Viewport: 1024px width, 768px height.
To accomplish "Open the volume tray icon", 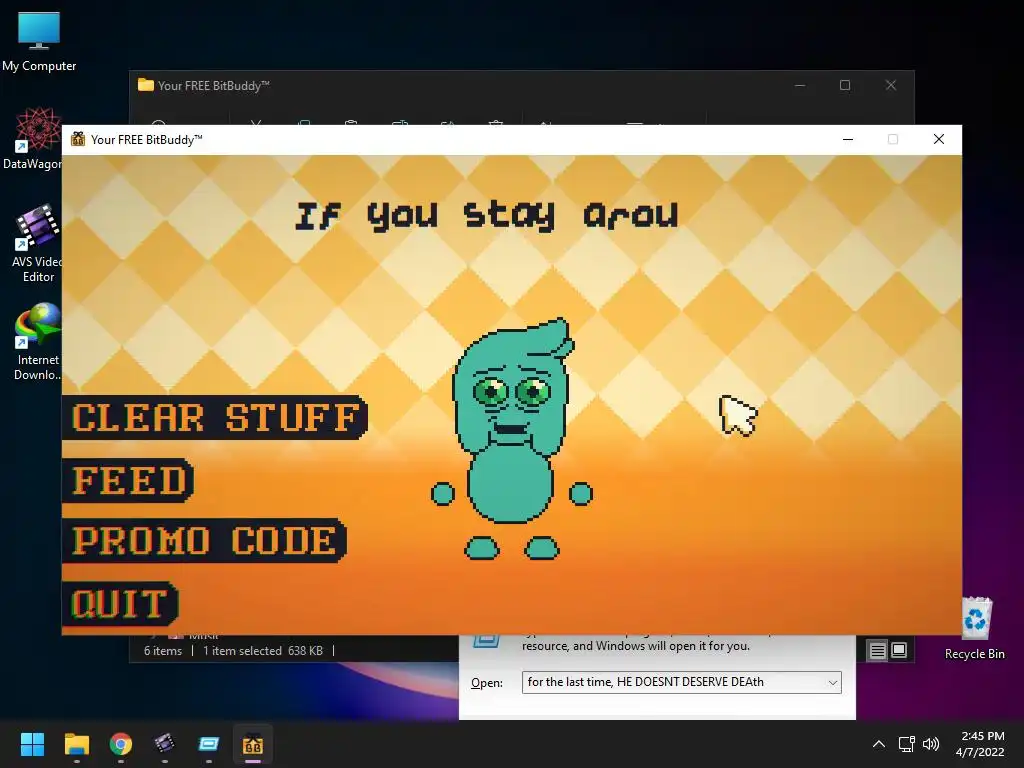I will point(931,744).
